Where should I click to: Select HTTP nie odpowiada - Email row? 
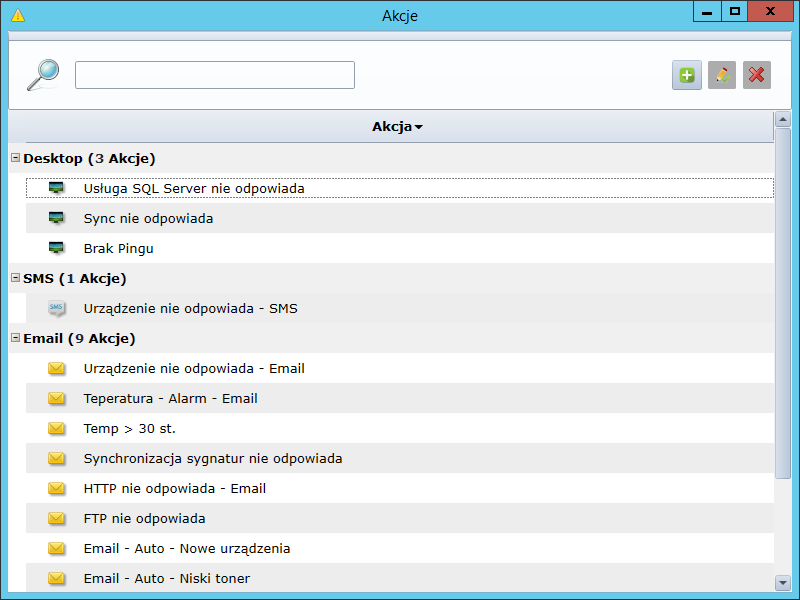pyautogui.click(x=174, y=488)
